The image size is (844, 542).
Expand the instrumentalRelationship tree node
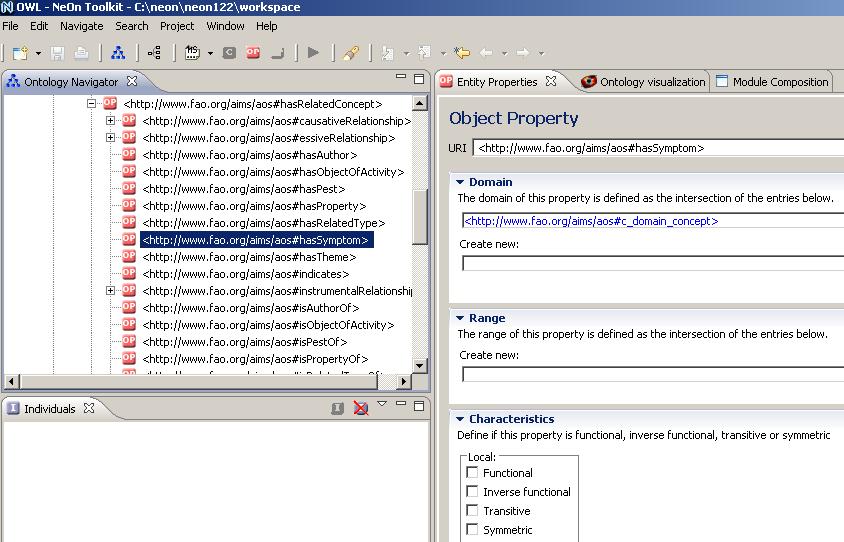click(110, 291)
